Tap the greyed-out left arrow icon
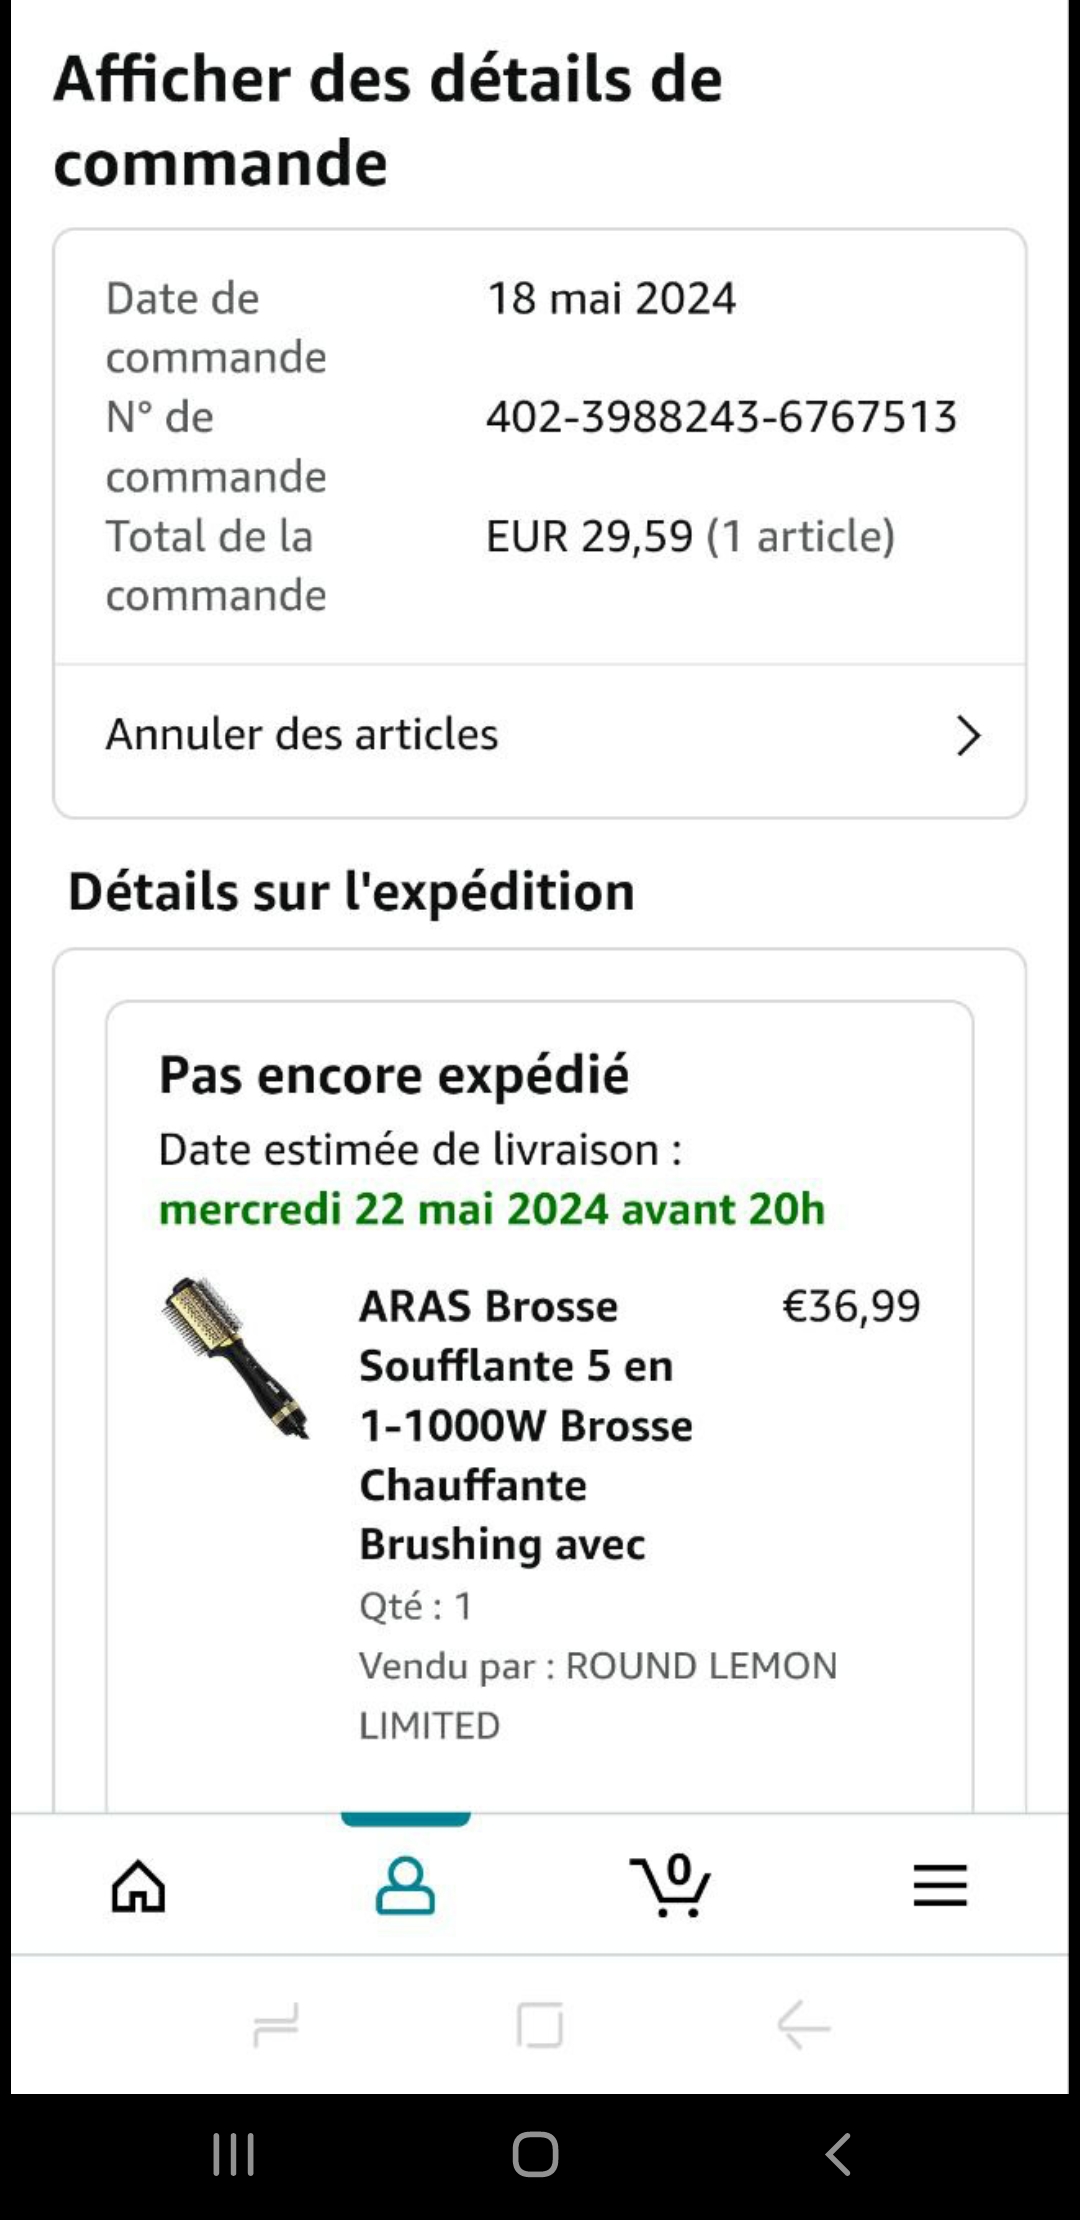This screenshot has height=2220, width=1080. point(804,2026)
